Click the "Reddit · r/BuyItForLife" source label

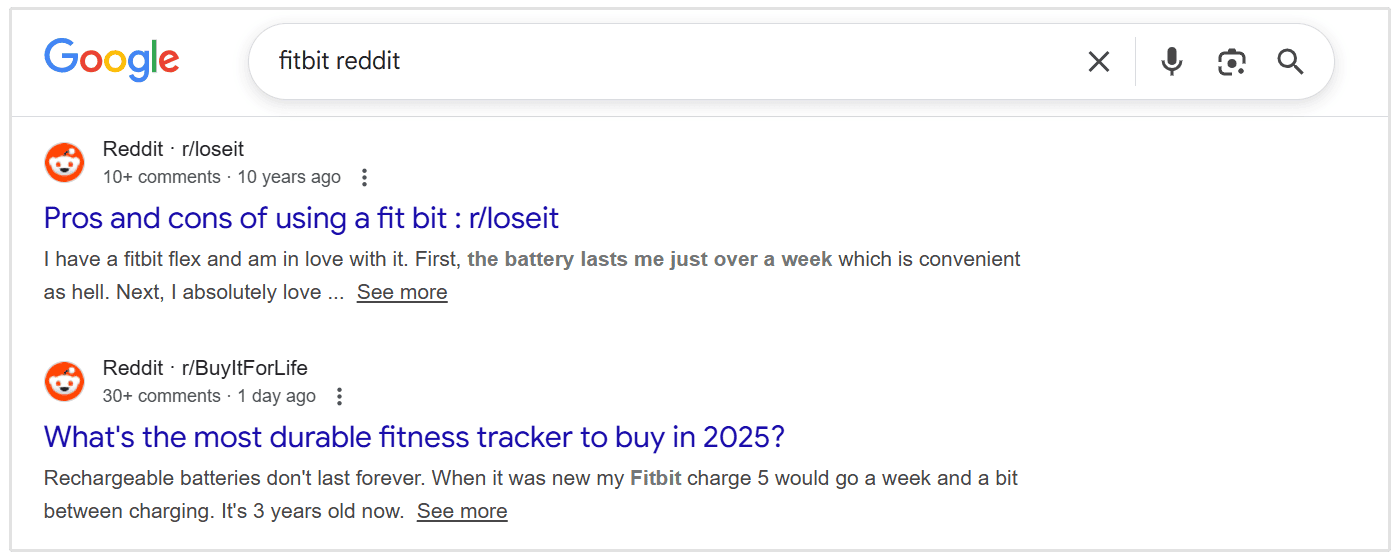205,369
